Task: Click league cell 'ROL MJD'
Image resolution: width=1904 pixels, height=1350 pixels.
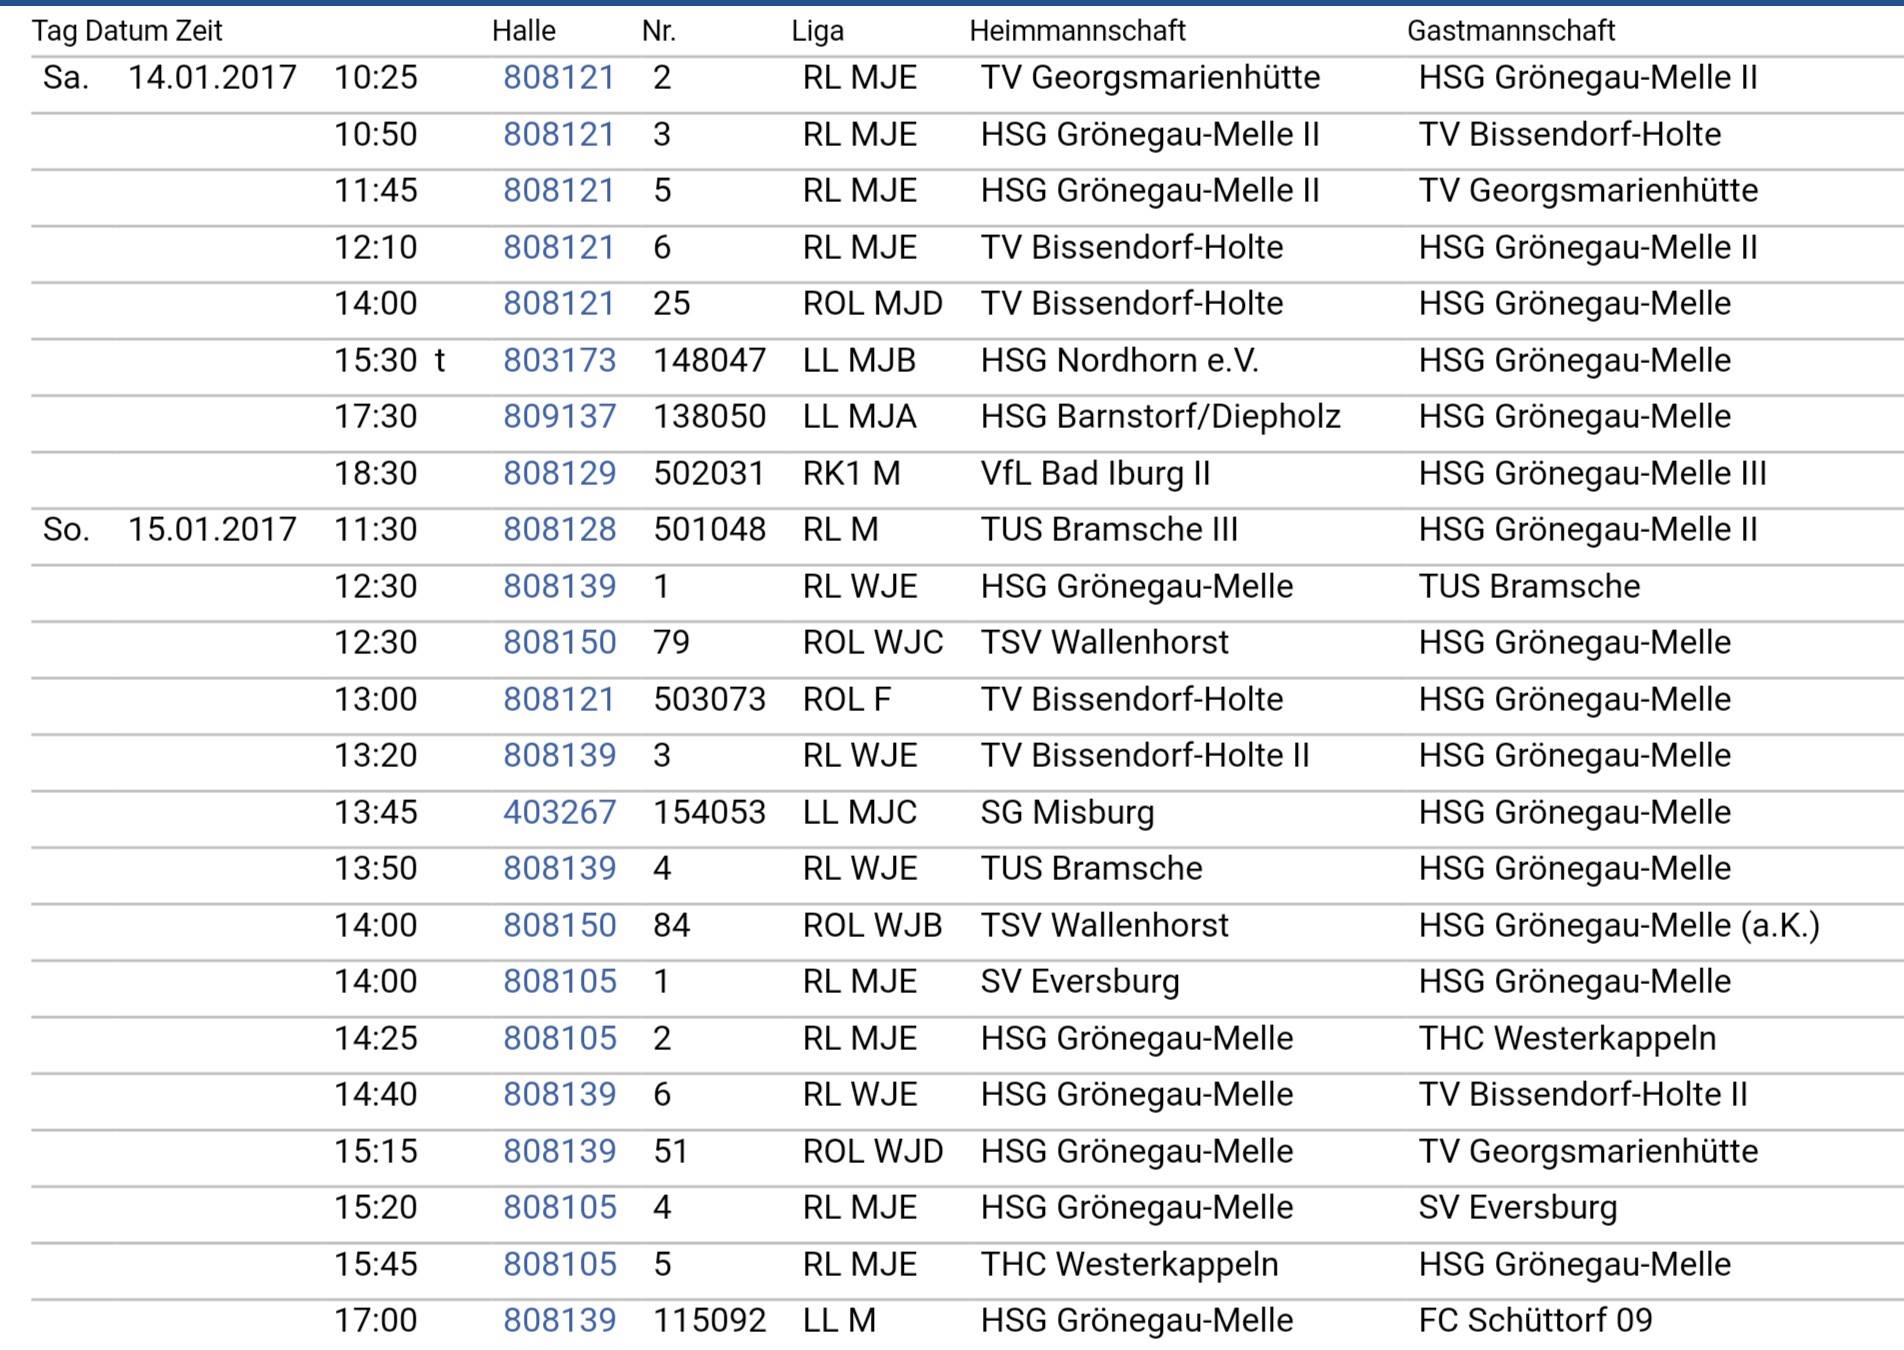Action: (x=872, y=304)
